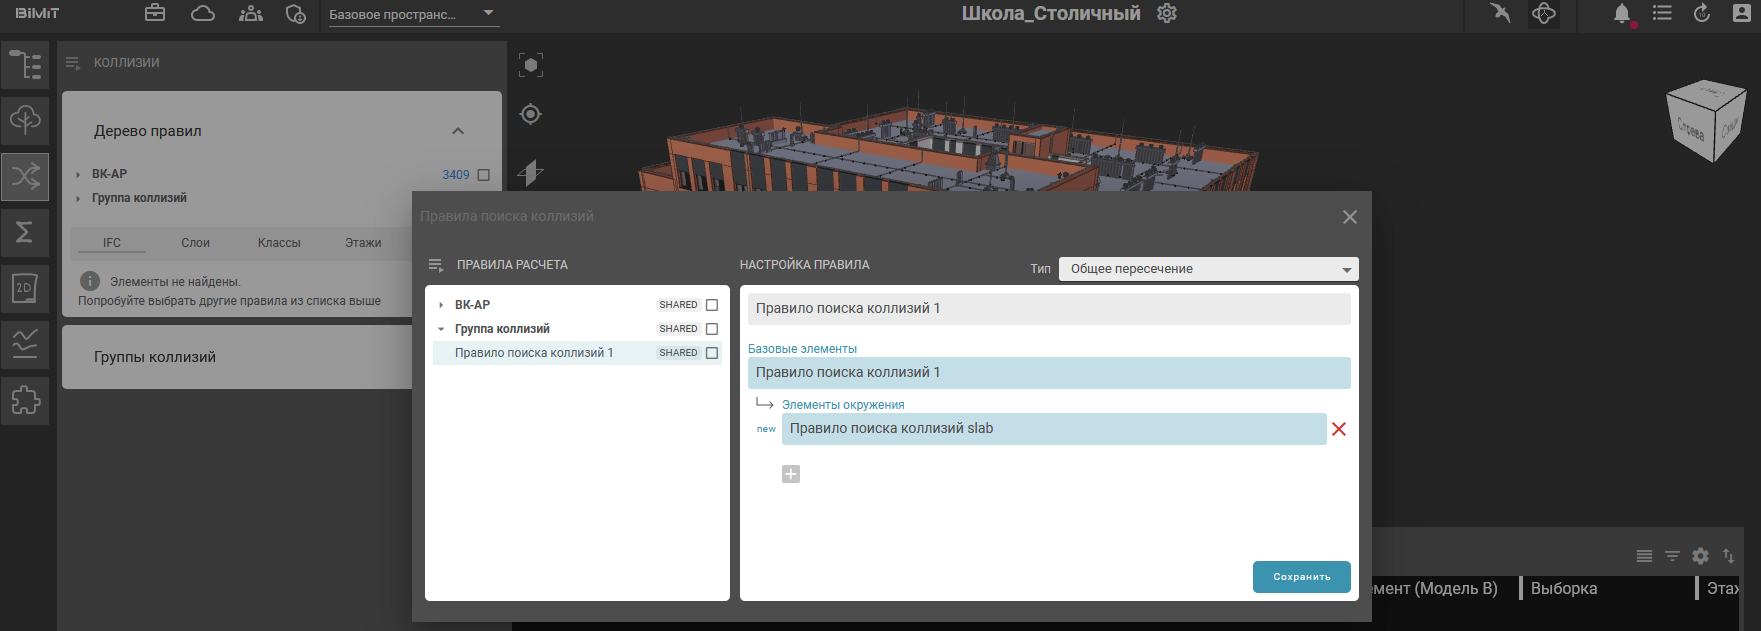Check the Группа коллизий checkbox in dialog
The height and width of the screenshot is (631, 1761).
(x=712, y=329)
